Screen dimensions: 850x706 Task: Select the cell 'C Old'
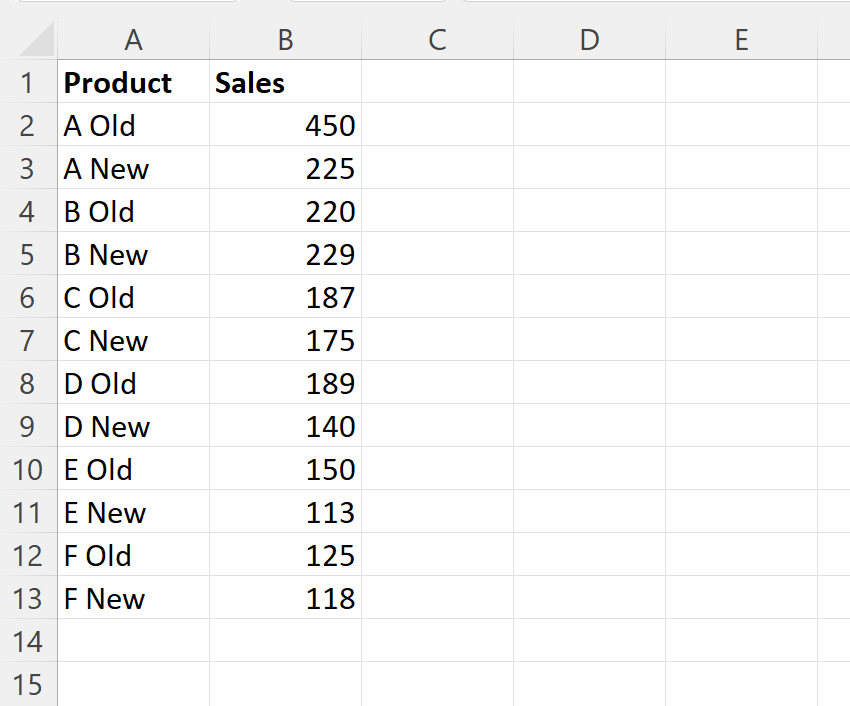pyautogui.click(x=133, y=297)
